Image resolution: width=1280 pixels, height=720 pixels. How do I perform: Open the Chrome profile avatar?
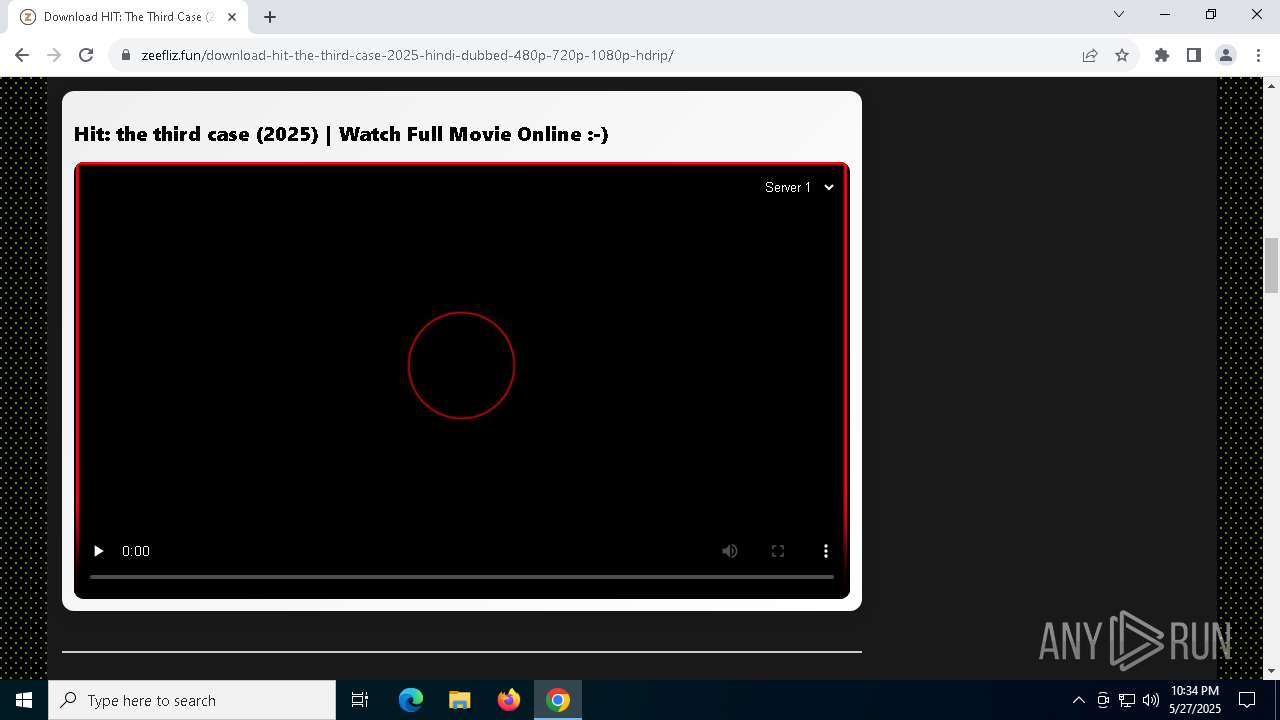pos(1226,55)
